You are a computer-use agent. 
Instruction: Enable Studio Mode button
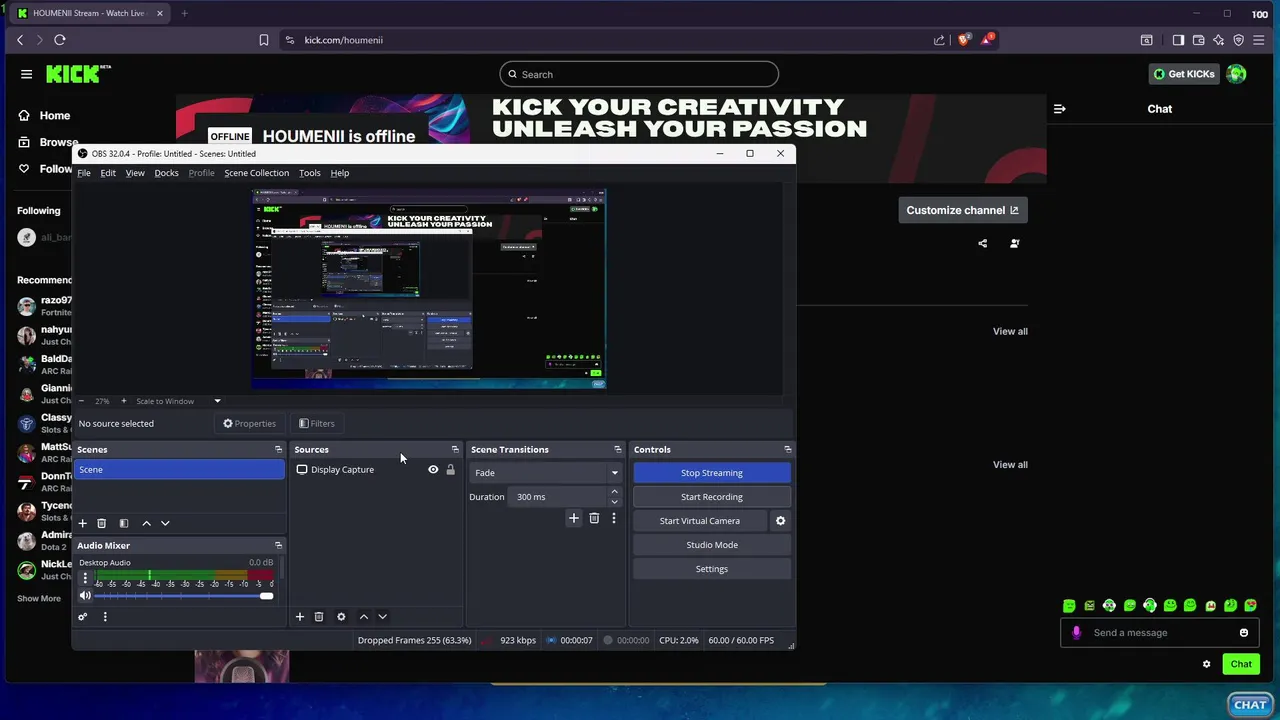[712, 545]
